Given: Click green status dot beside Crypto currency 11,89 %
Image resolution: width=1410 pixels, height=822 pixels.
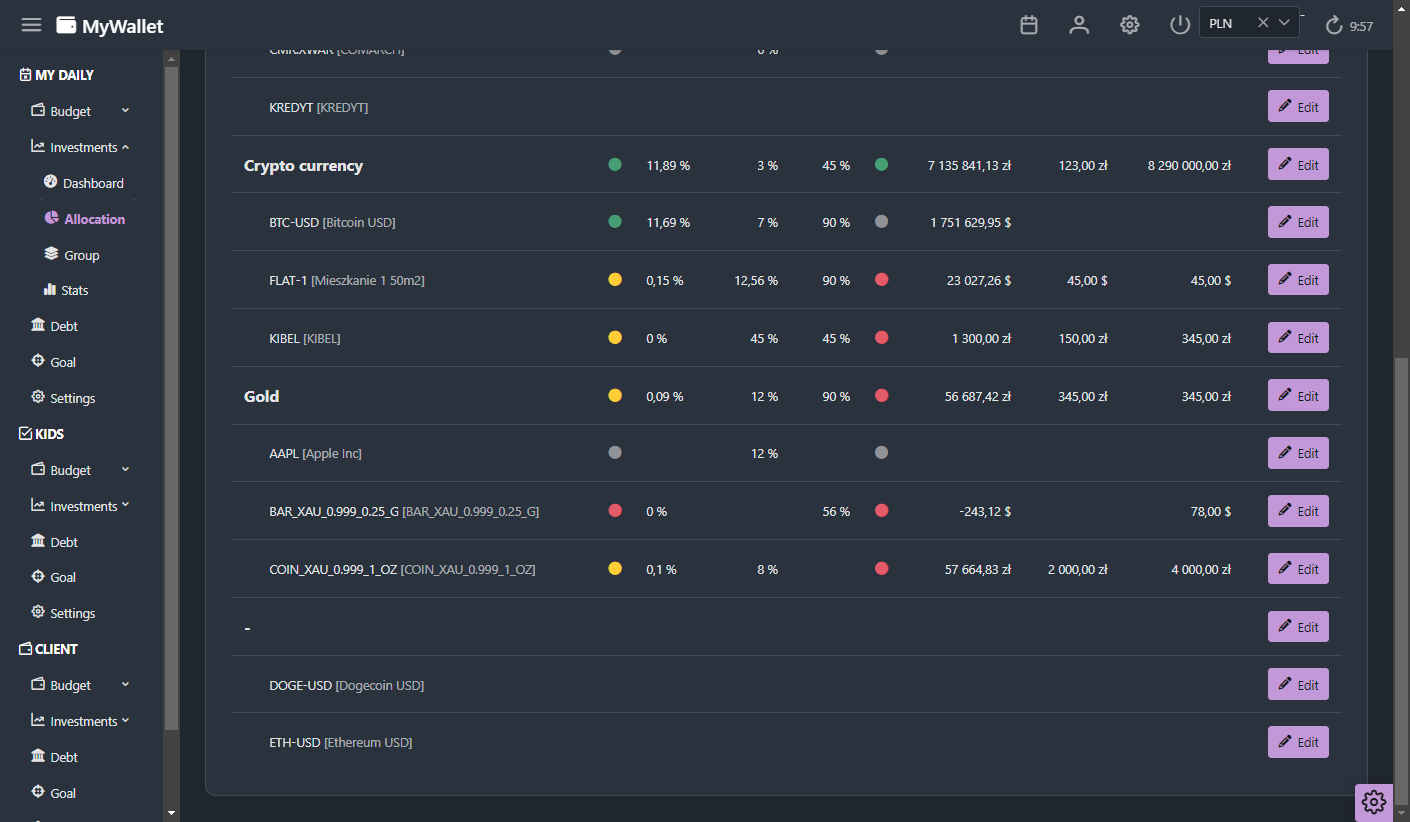Looking at the screenshot, I should click(x=615, y=164).
